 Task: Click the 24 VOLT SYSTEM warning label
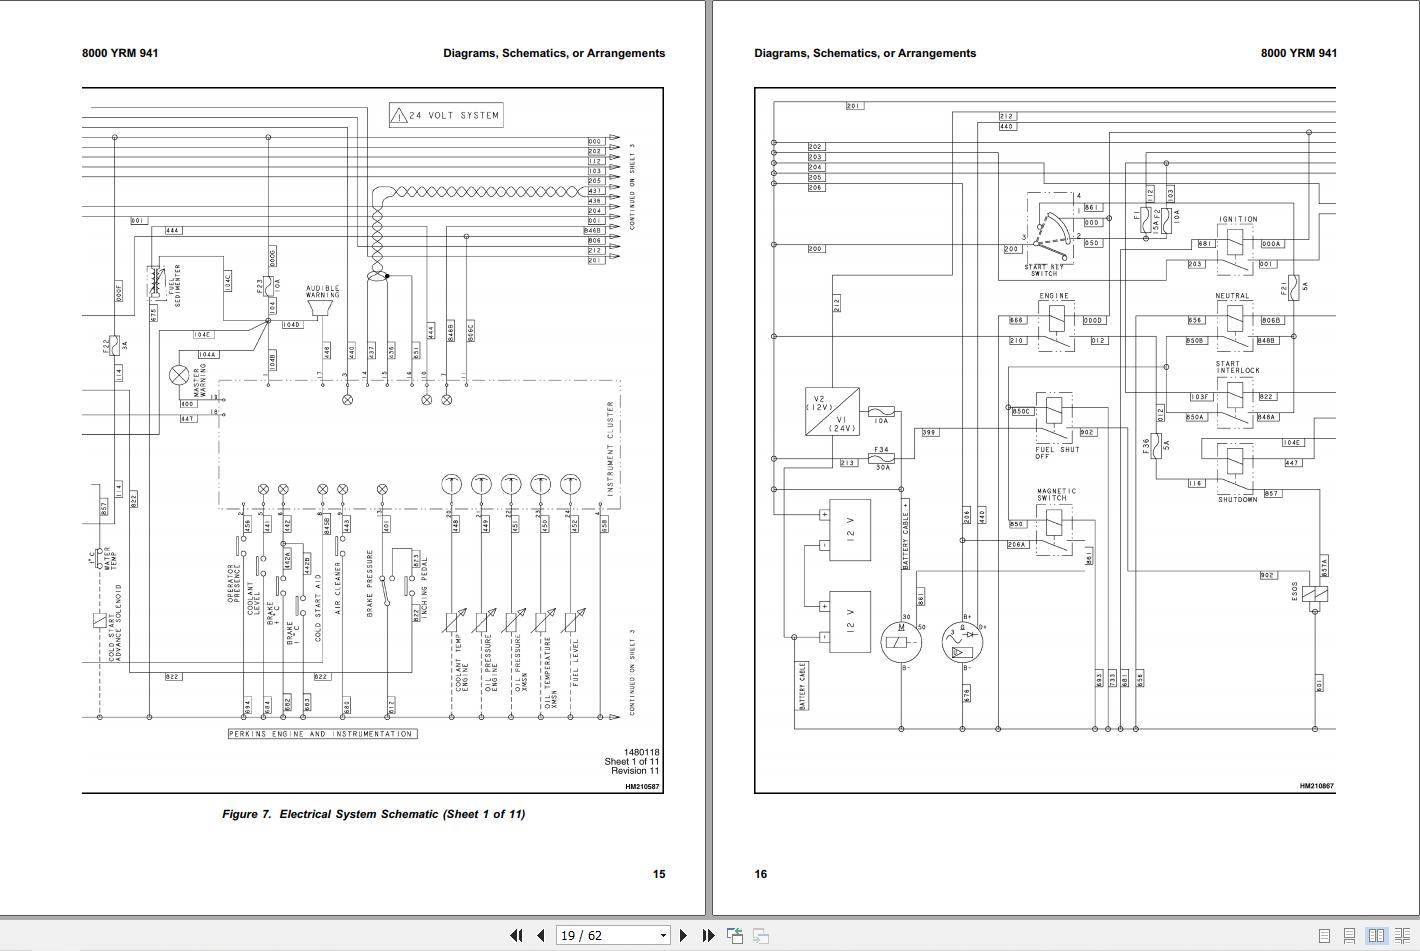445,115
